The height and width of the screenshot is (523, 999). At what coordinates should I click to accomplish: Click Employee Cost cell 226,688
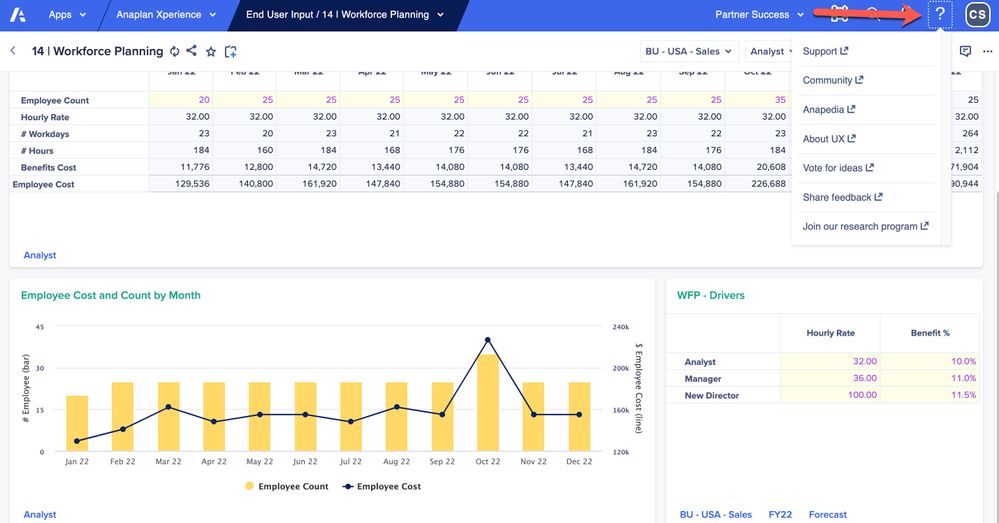pyautogui.click(x=757, y=183)
